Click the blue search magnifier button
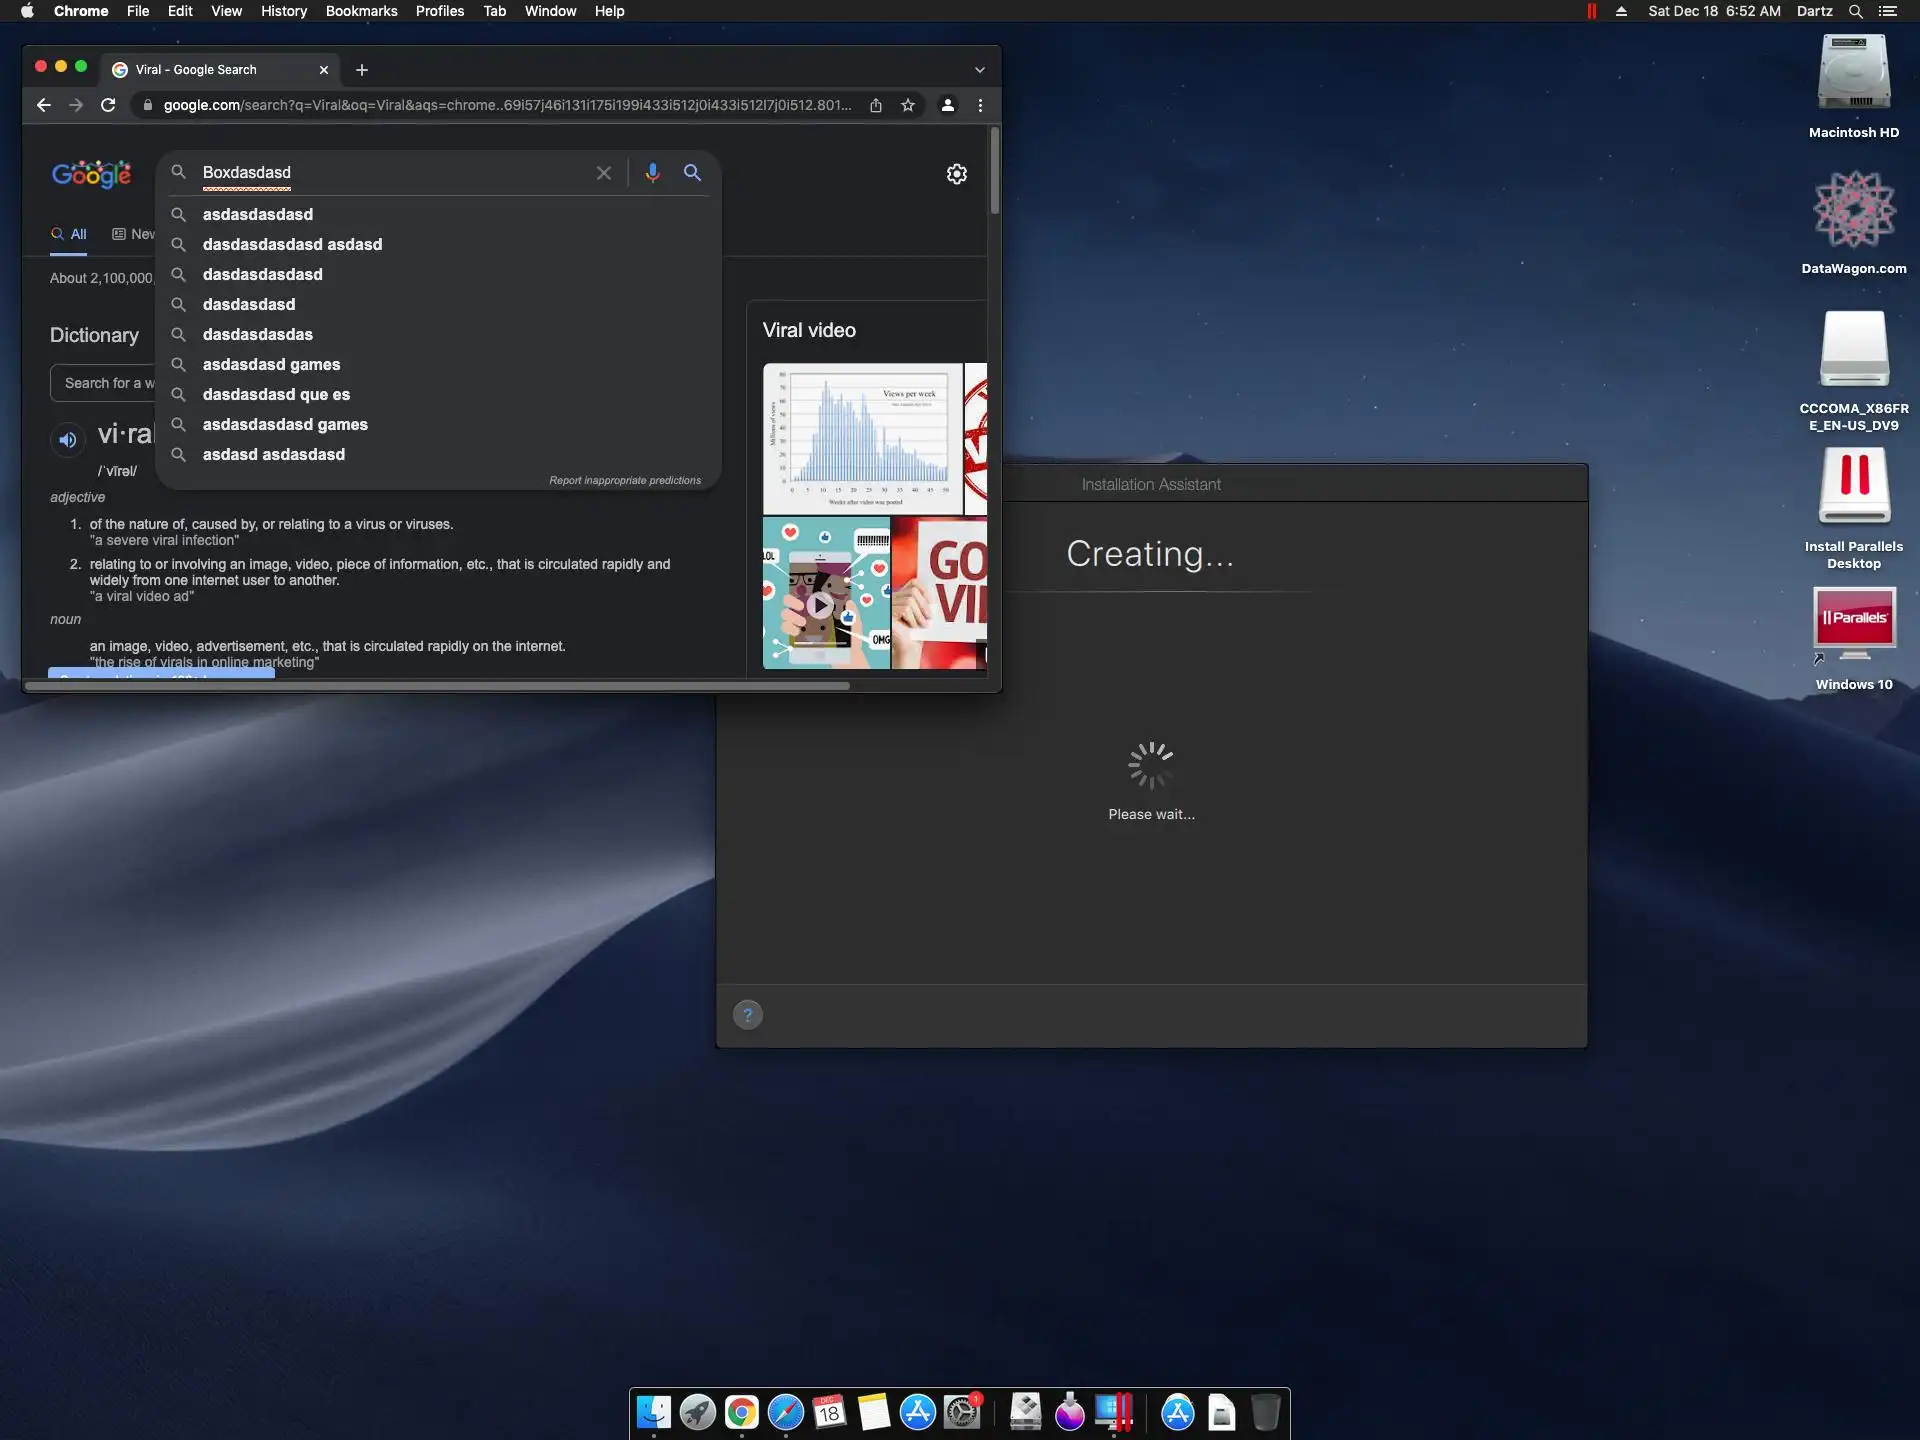 [x=692, y=172]
